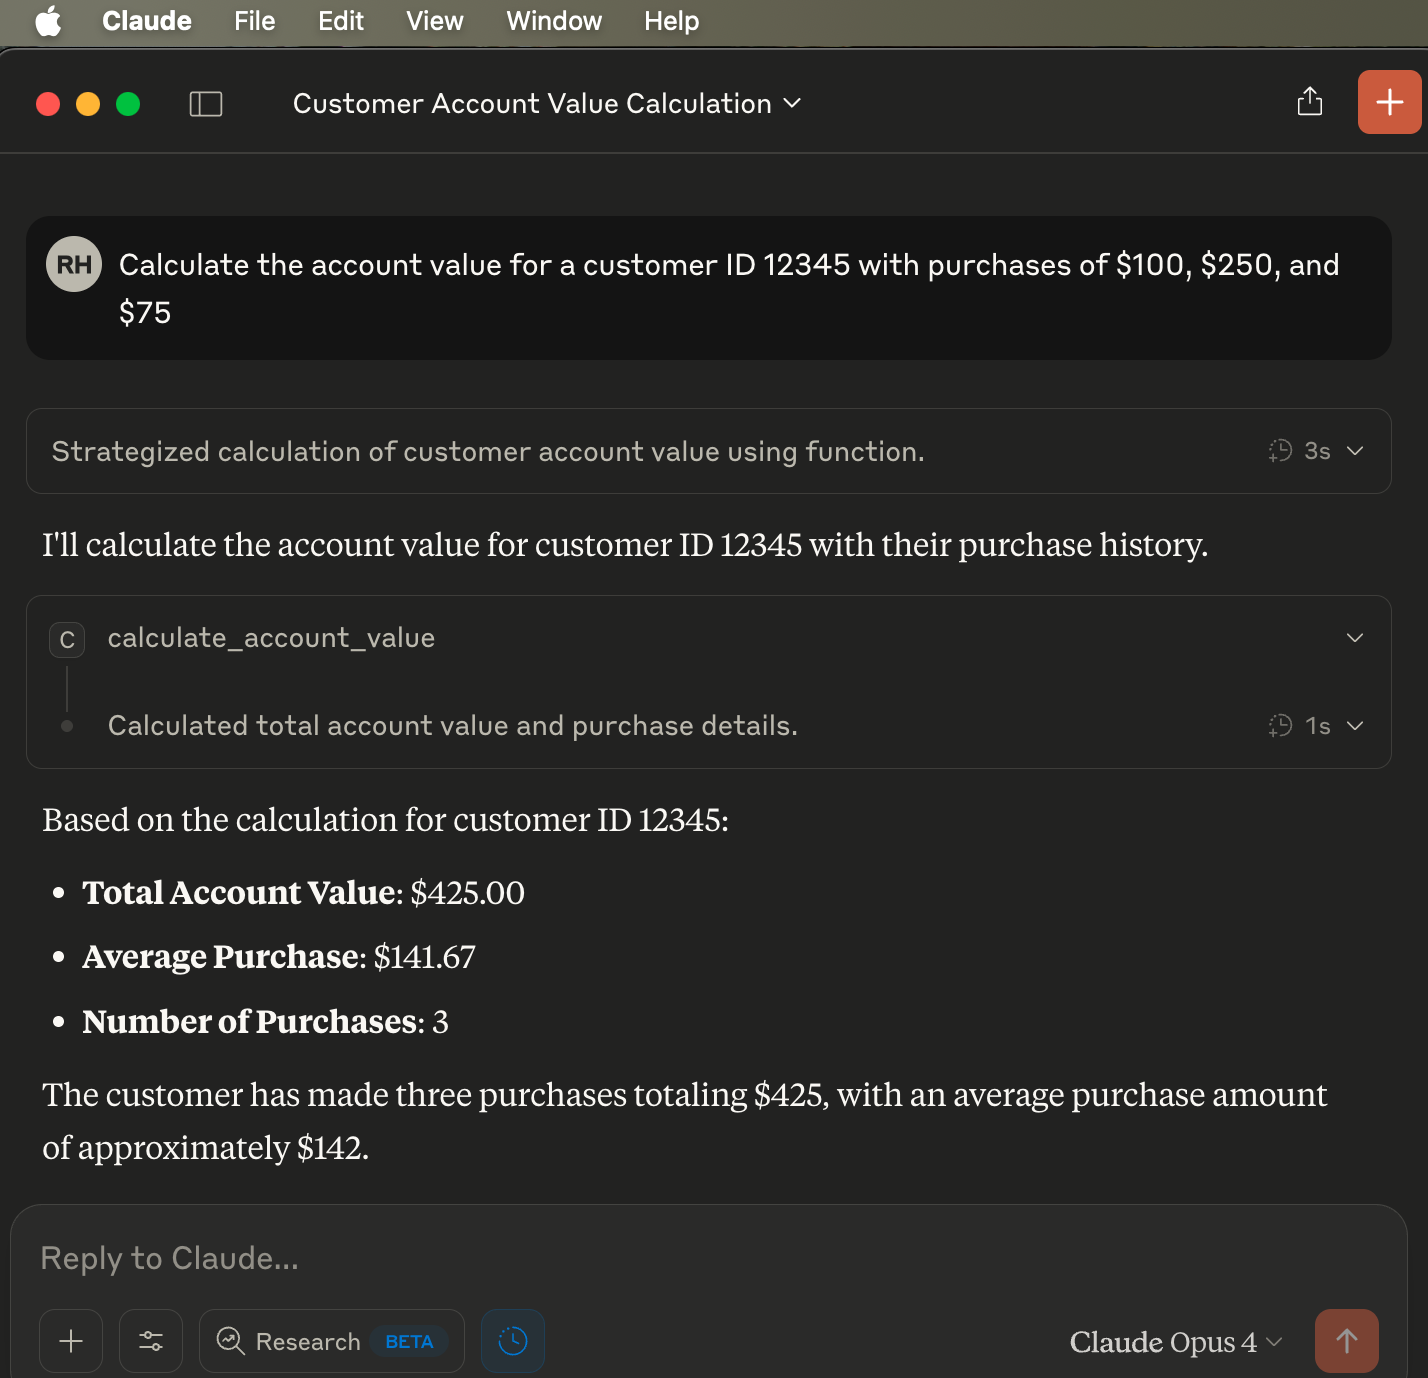Open the Edit menu
The height and width of the screenshot is (1378, 1428).
(341, 21)
